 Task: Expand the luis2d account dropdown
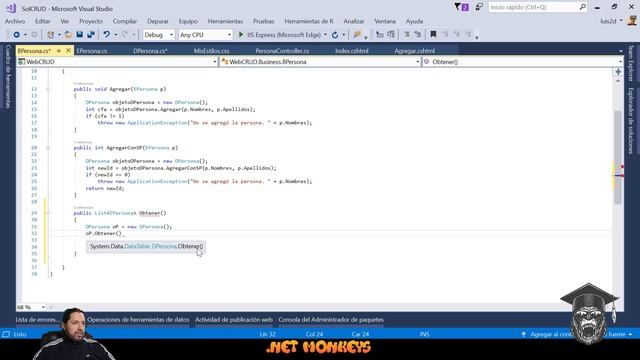621,21
